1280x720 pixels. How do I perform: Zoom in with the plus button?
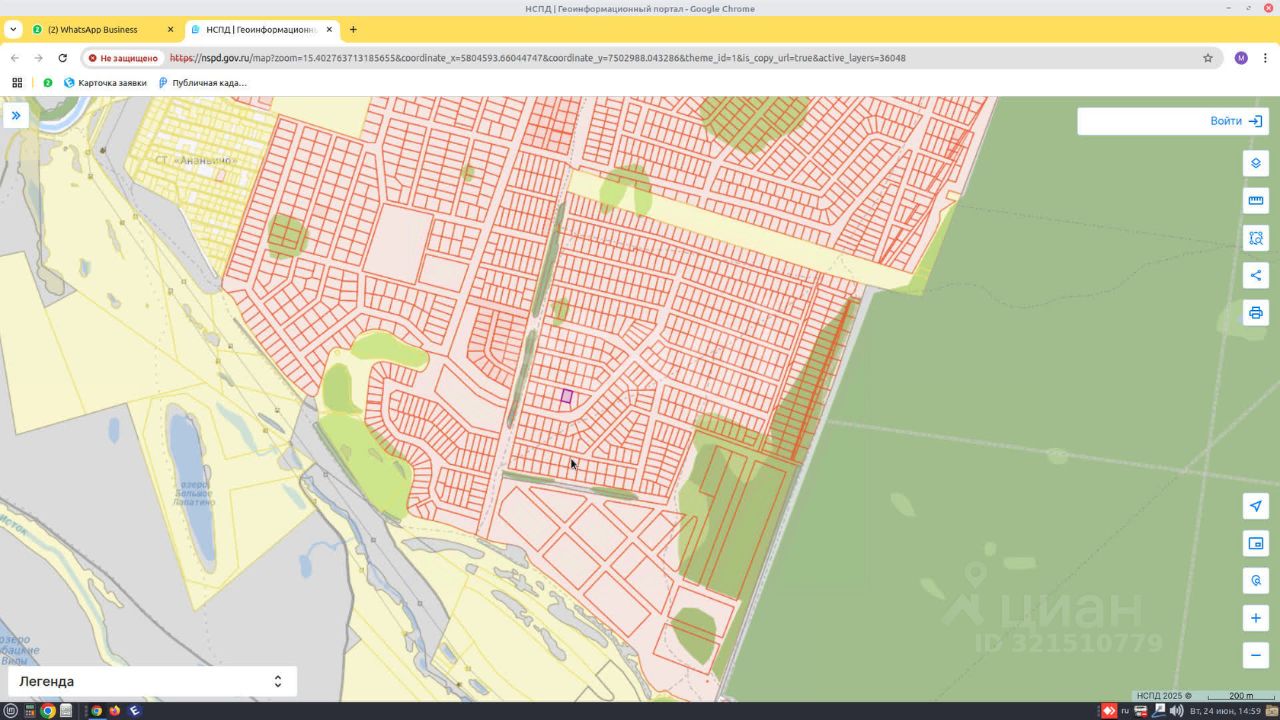point(1256,618)
